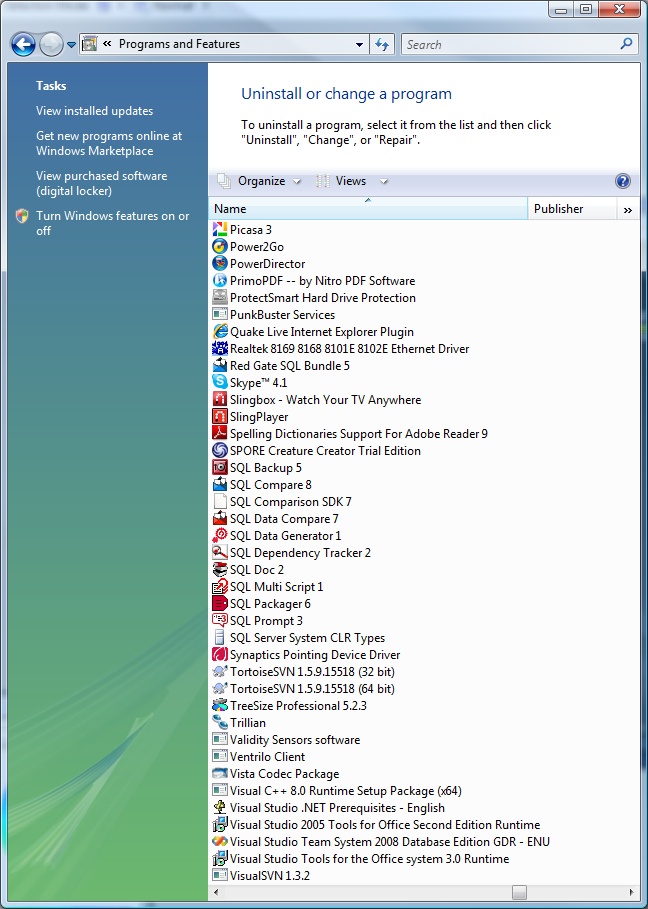Viewport: 648px width, 909px height.
Task: Select the SQL Data Compare 7 row
Action: tap(276, 518)
